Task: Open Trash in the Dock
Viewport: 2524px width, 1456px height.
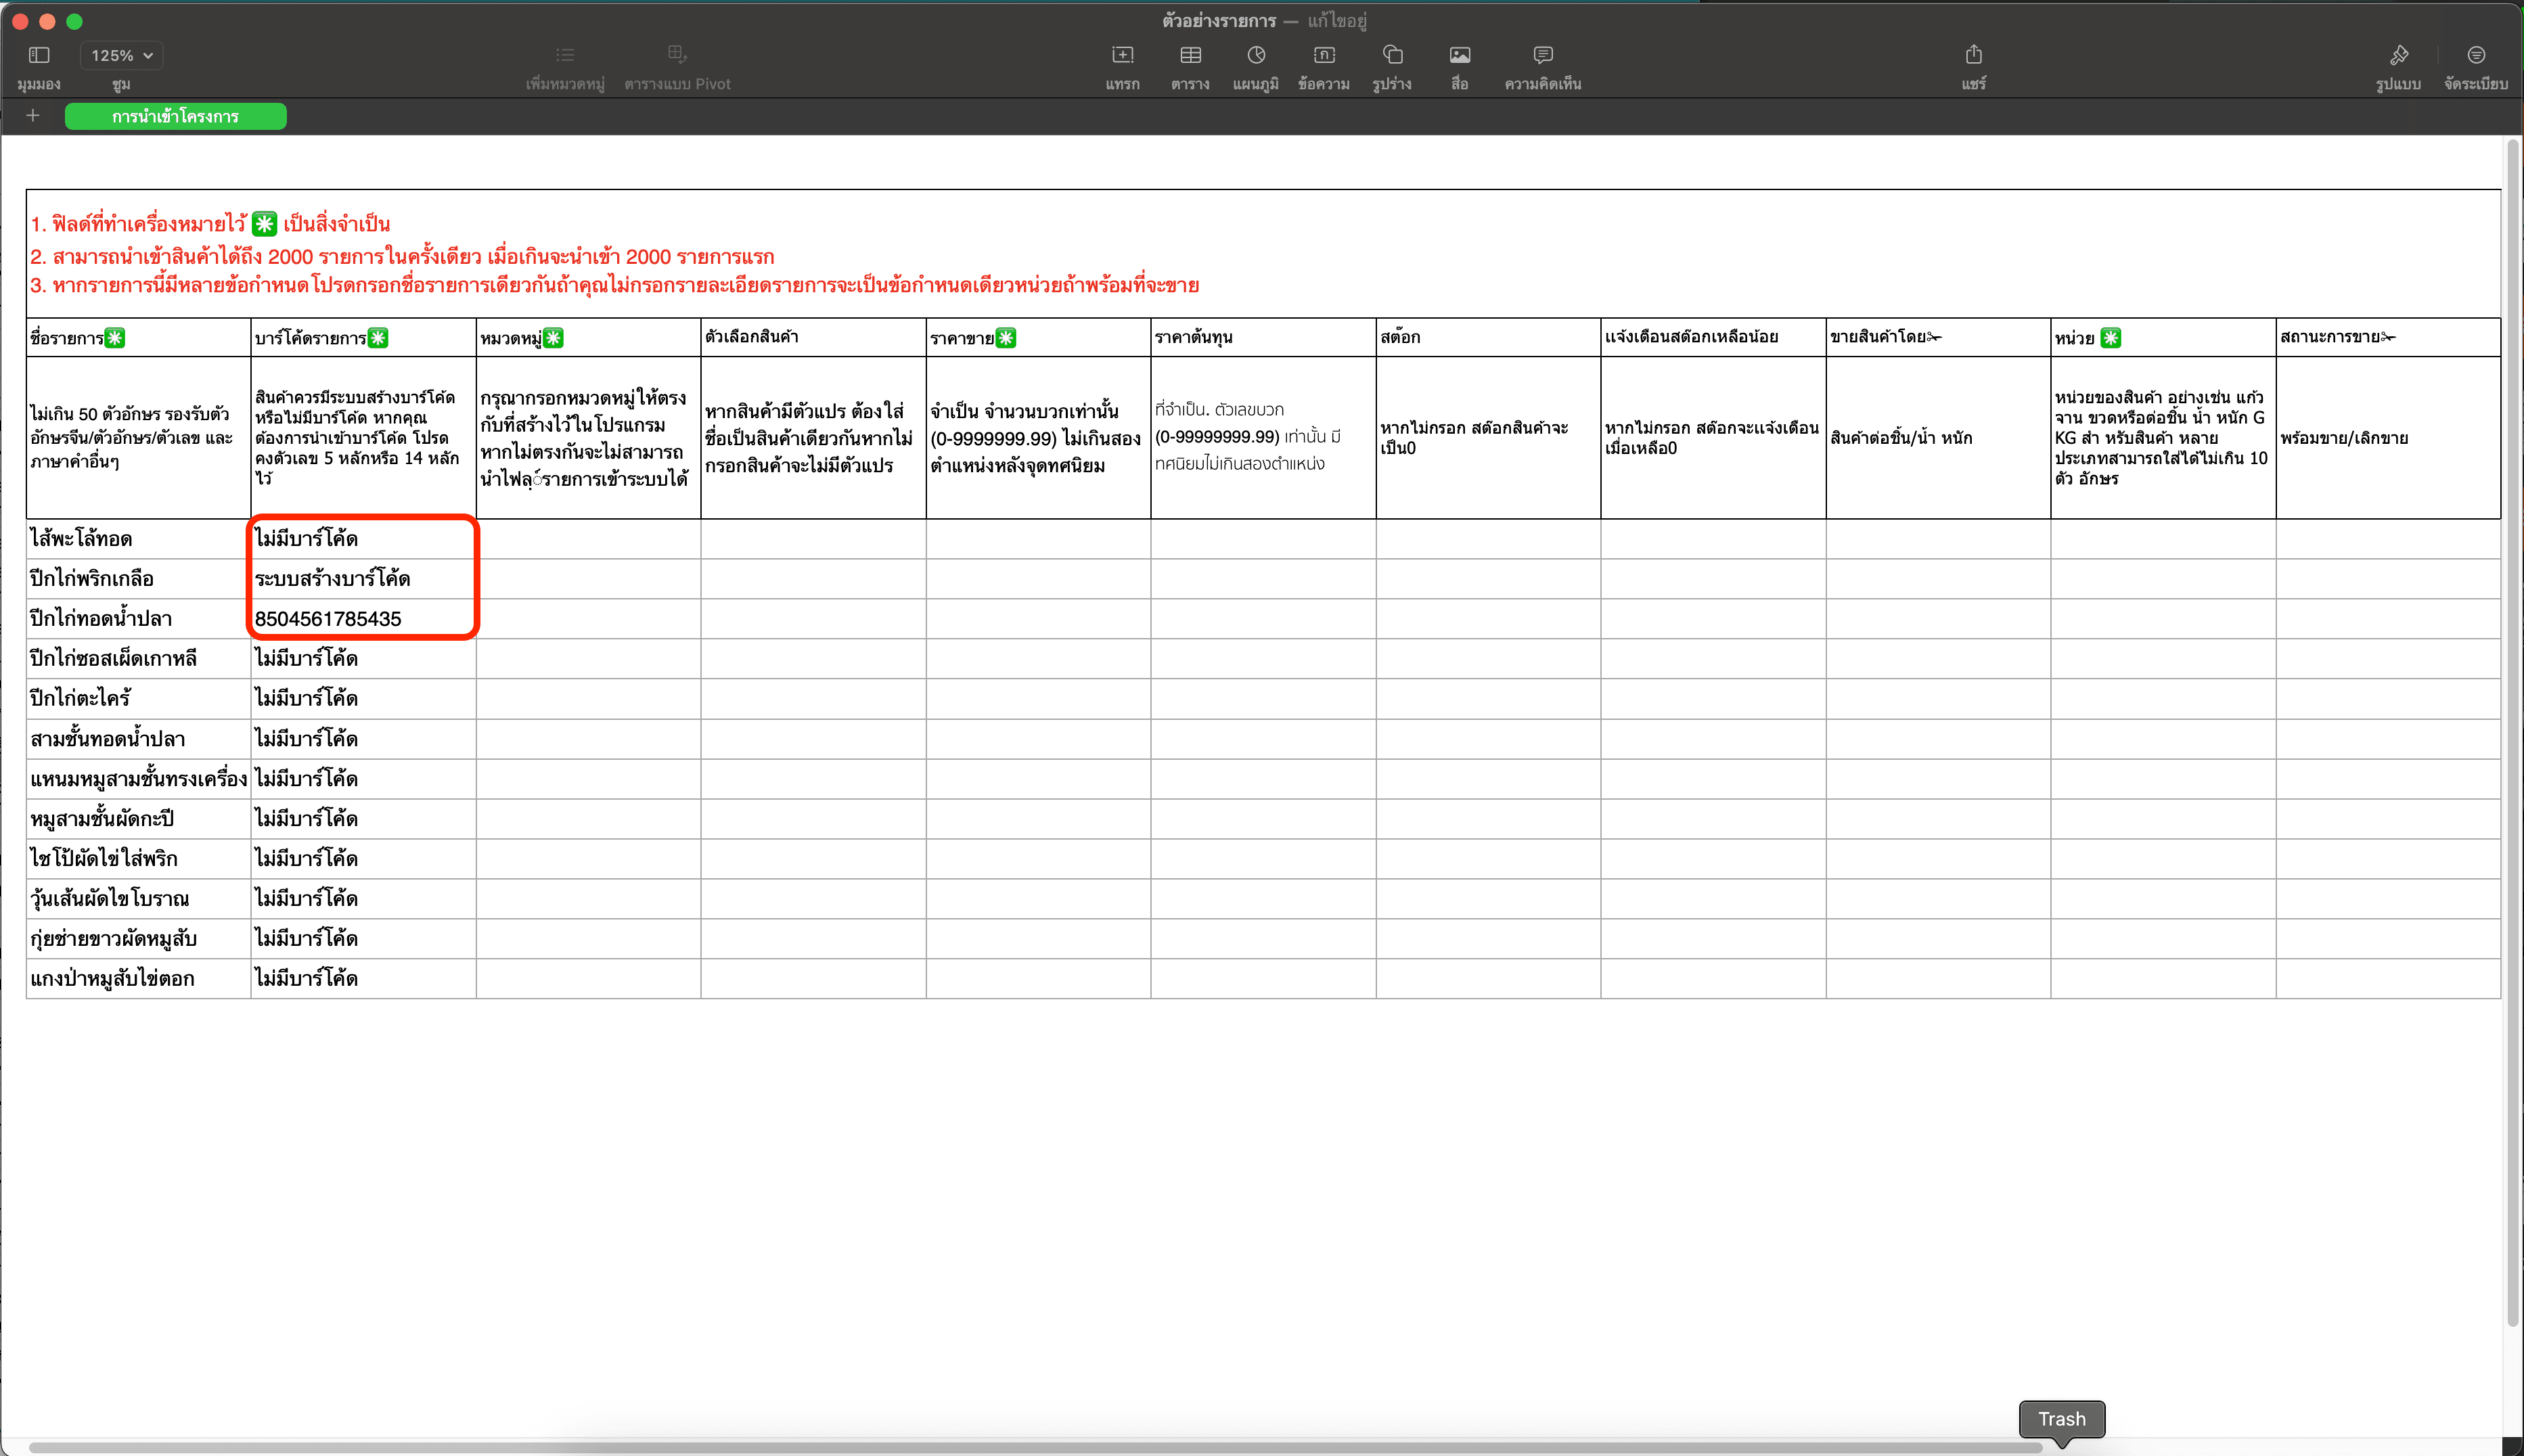Action: [2061, 1419]
